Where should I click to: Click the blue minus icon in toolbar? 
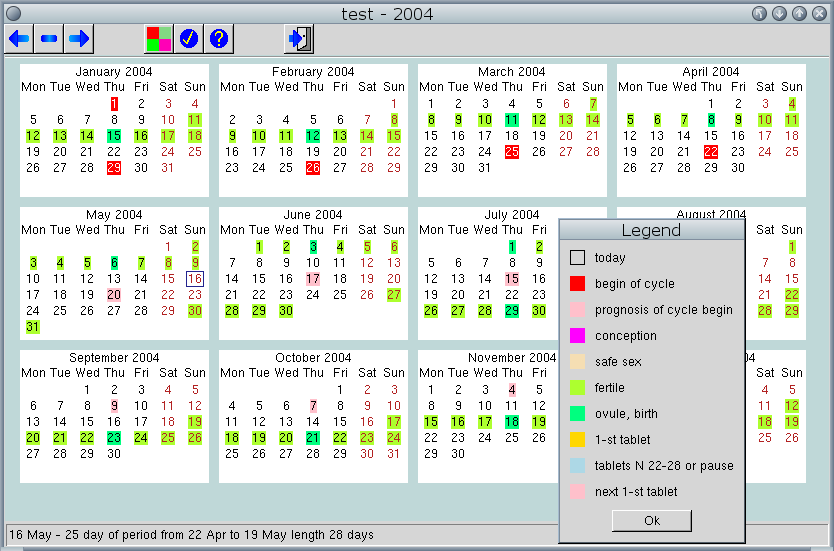coord(50,39)
